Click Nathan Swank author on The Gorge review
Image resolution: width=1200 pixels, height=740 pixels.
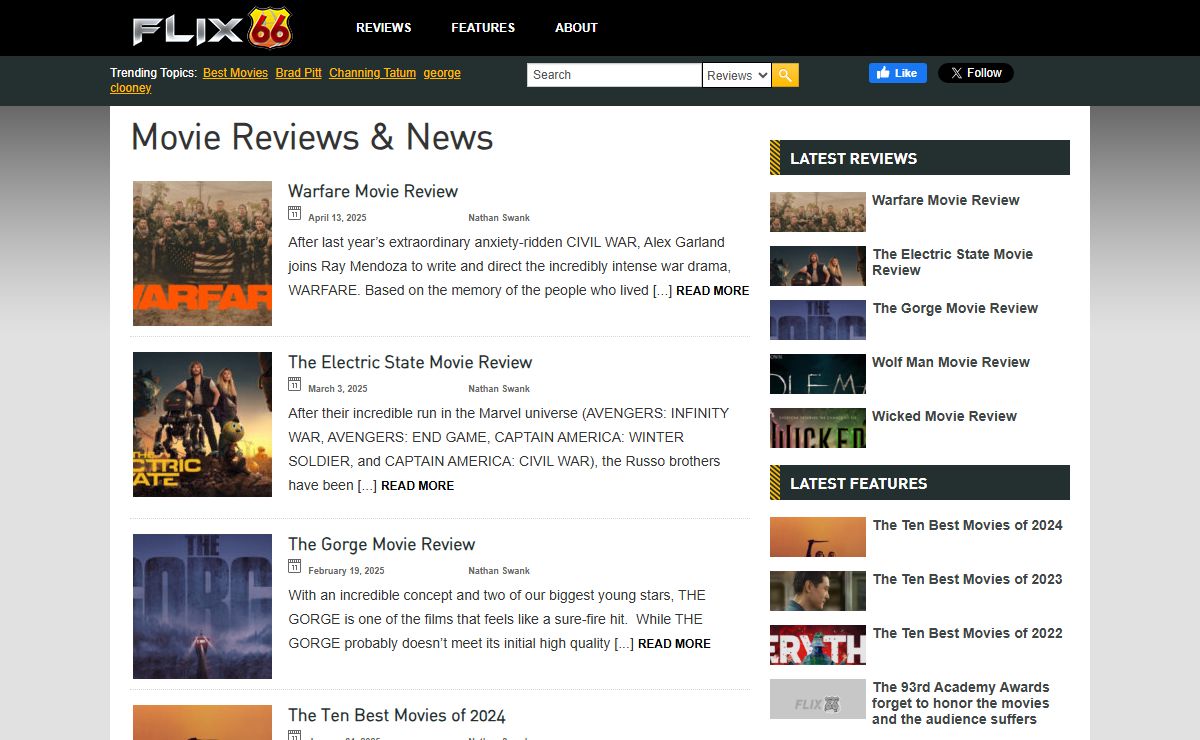click(x=499, y=571)
